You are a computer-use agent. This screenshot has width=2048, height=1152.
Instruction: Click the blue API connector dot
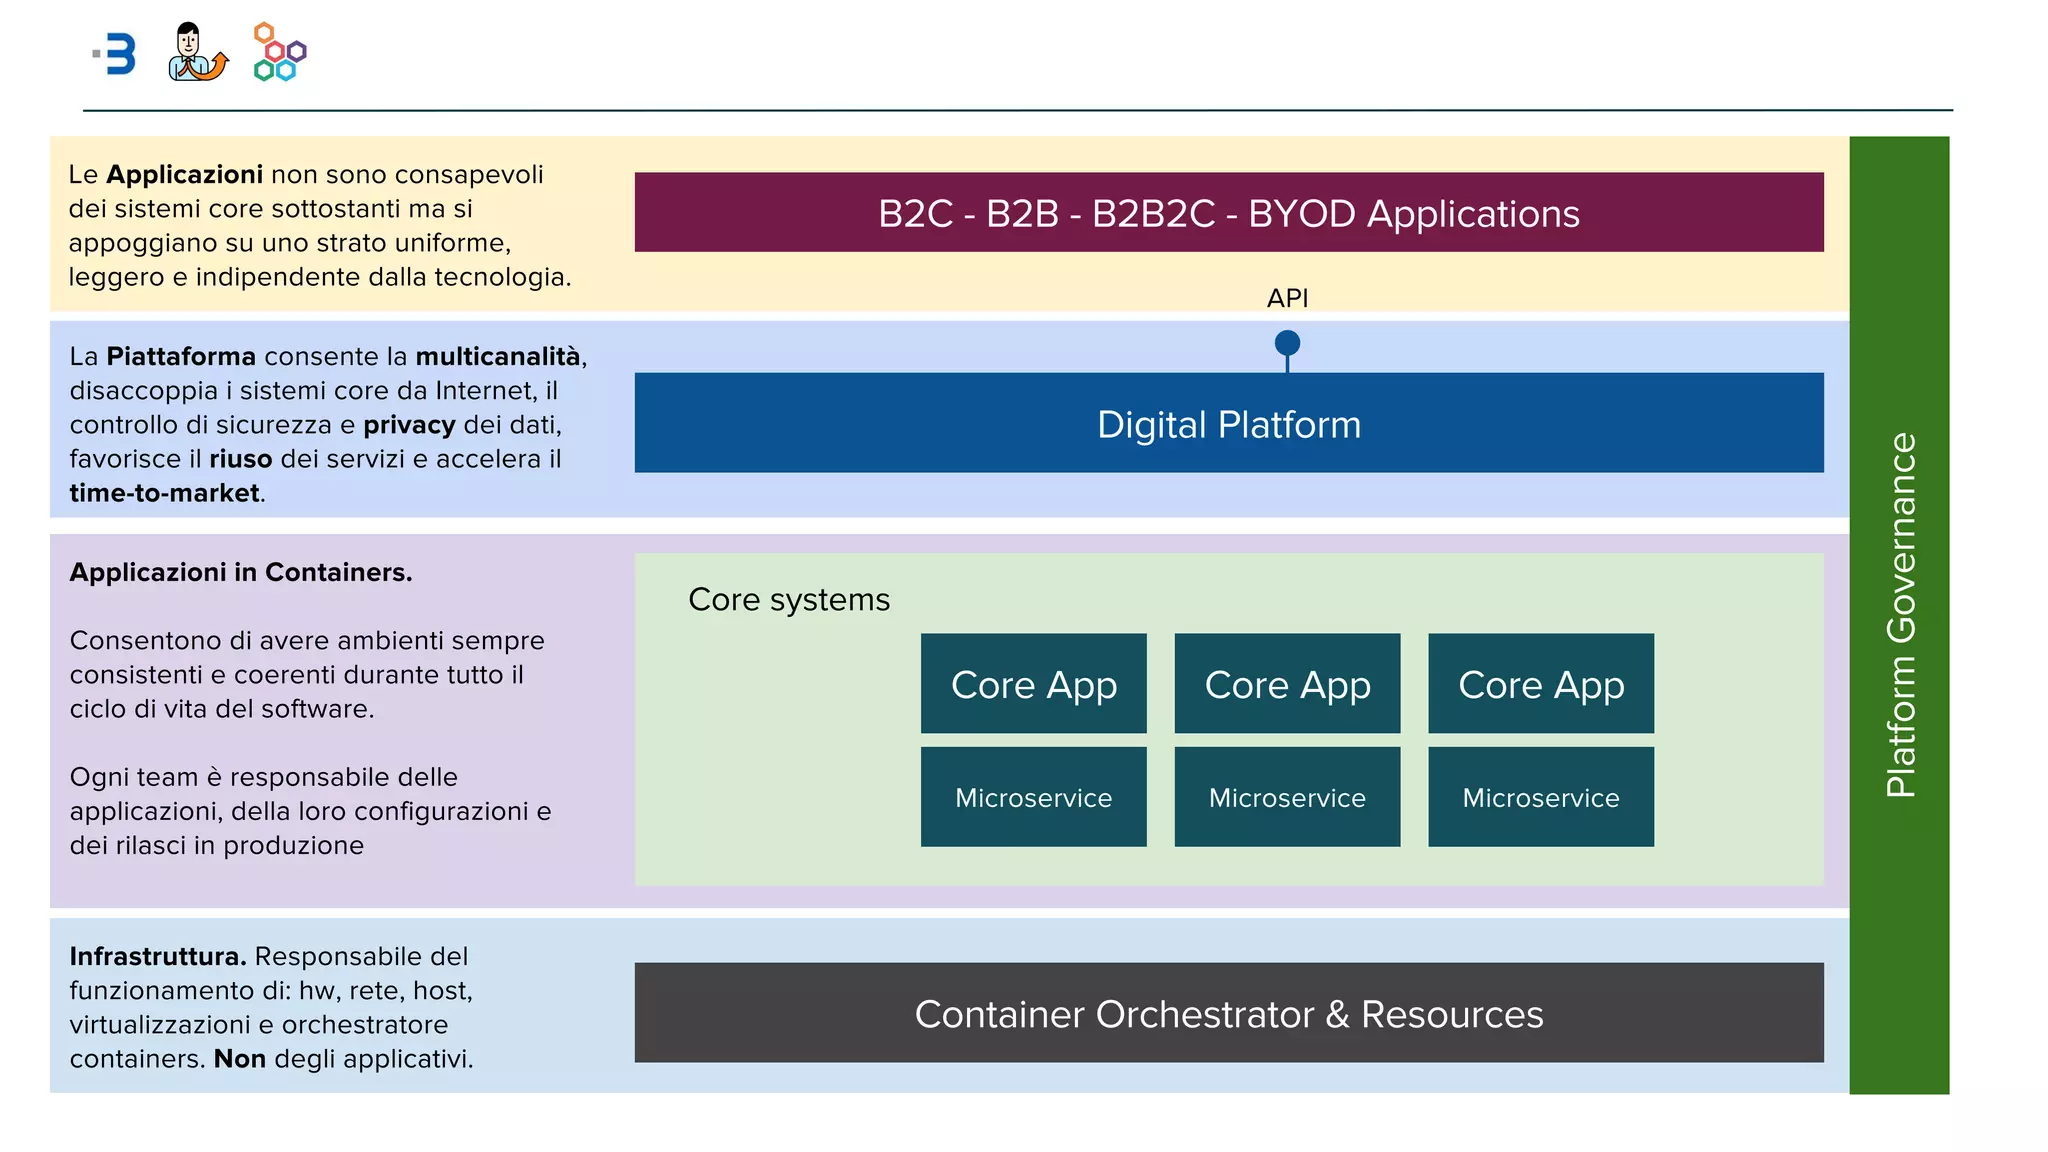tap(1287, 343)
